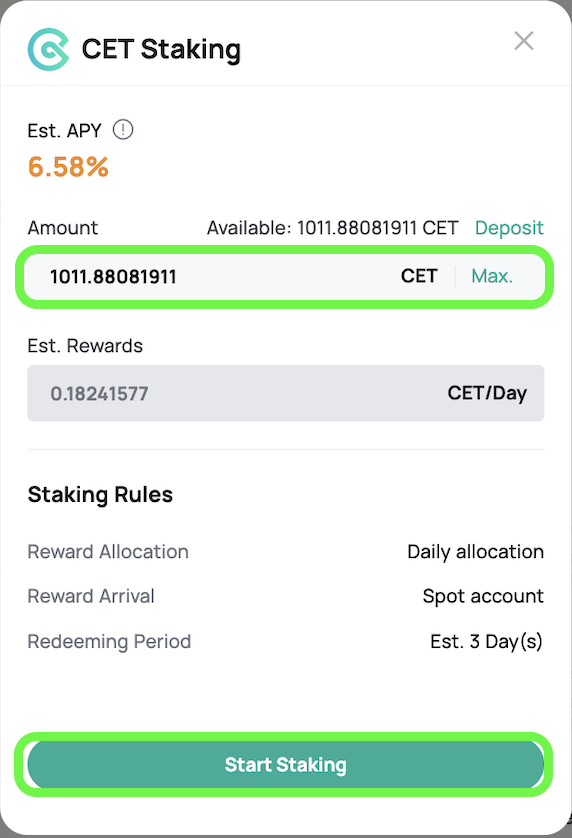572x838 pixels.
Task: Click the Staking Rules heading
Action: click(100, 494)
